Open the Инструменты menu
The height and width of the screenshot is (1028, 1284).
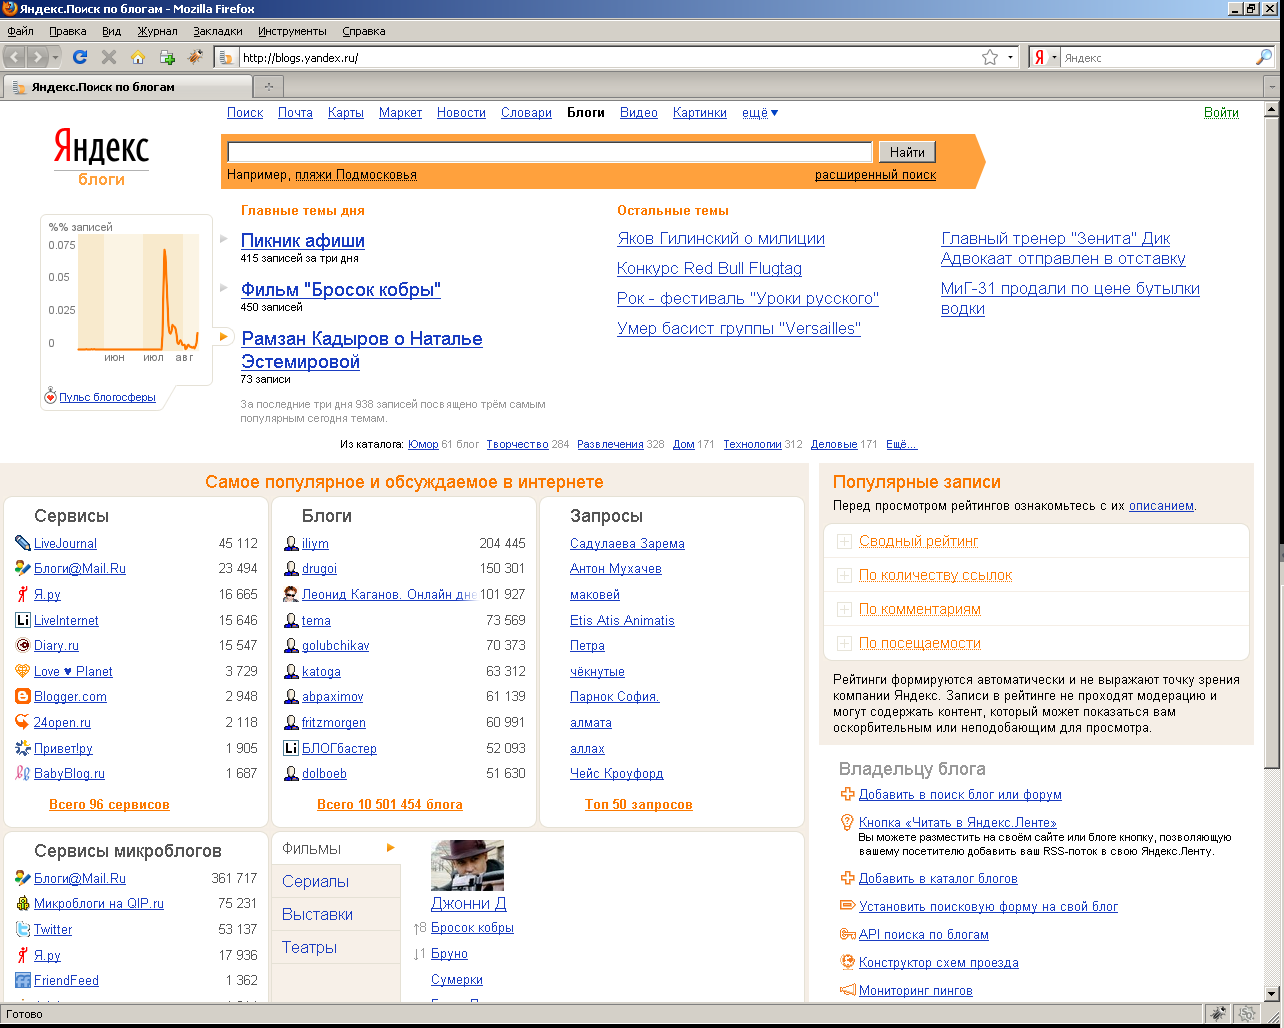(x=292, y=31)
